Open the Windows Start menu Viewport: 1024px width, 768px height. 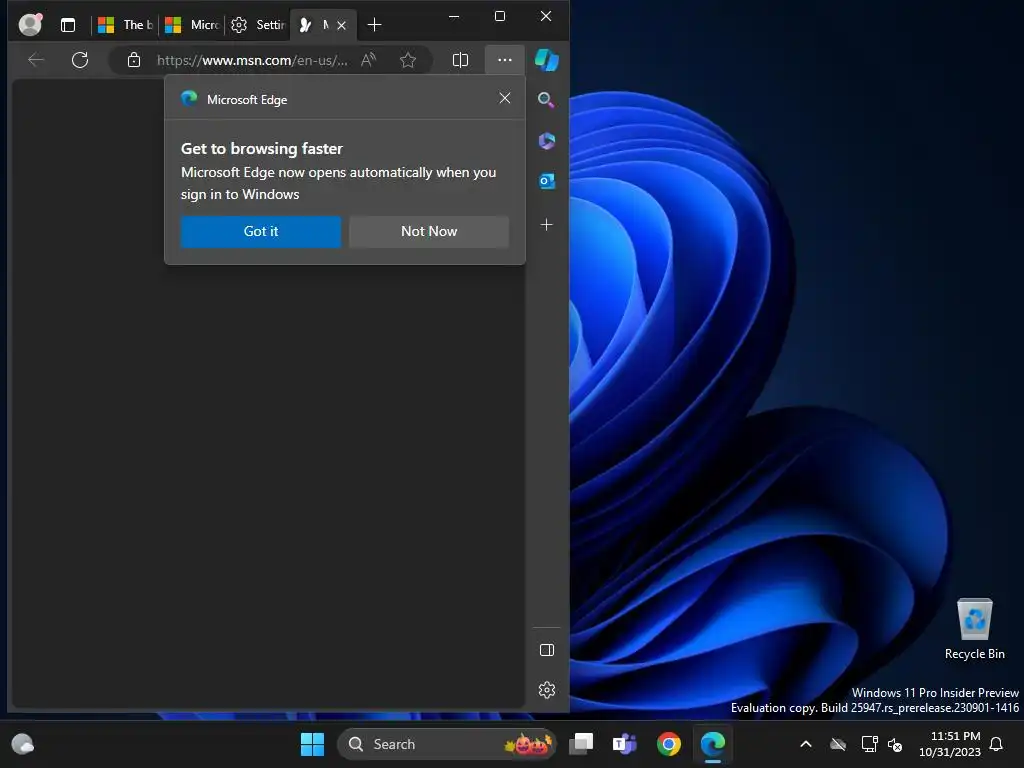[312, 744]
